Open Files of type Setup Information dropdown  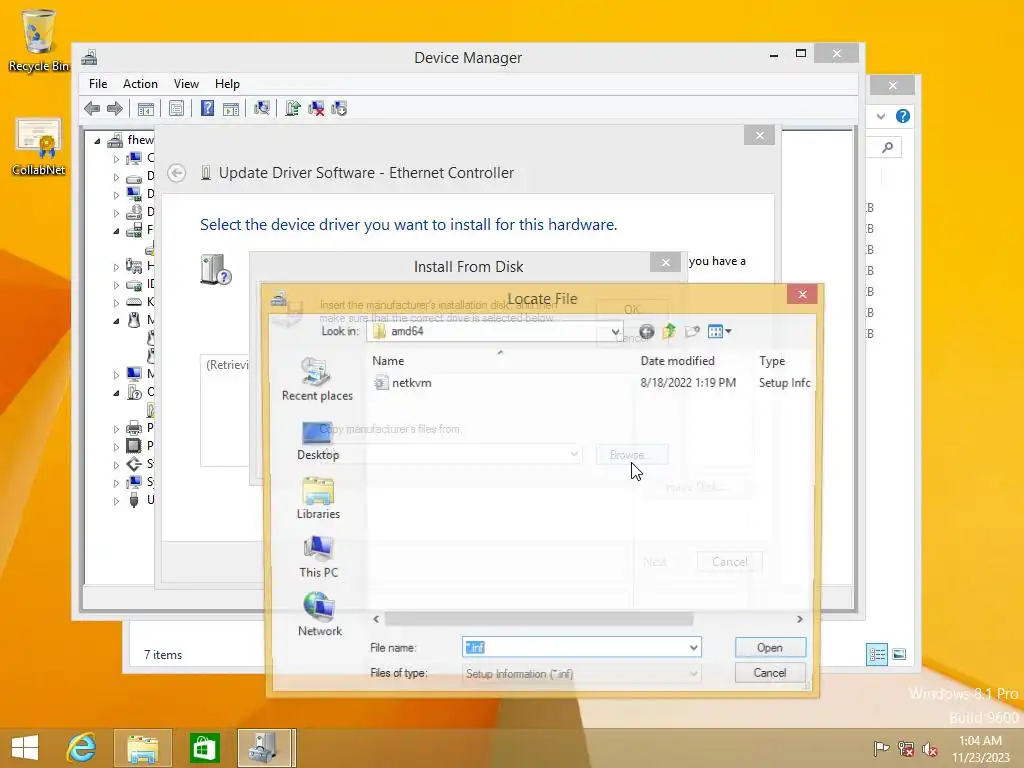tap(693, 673)
